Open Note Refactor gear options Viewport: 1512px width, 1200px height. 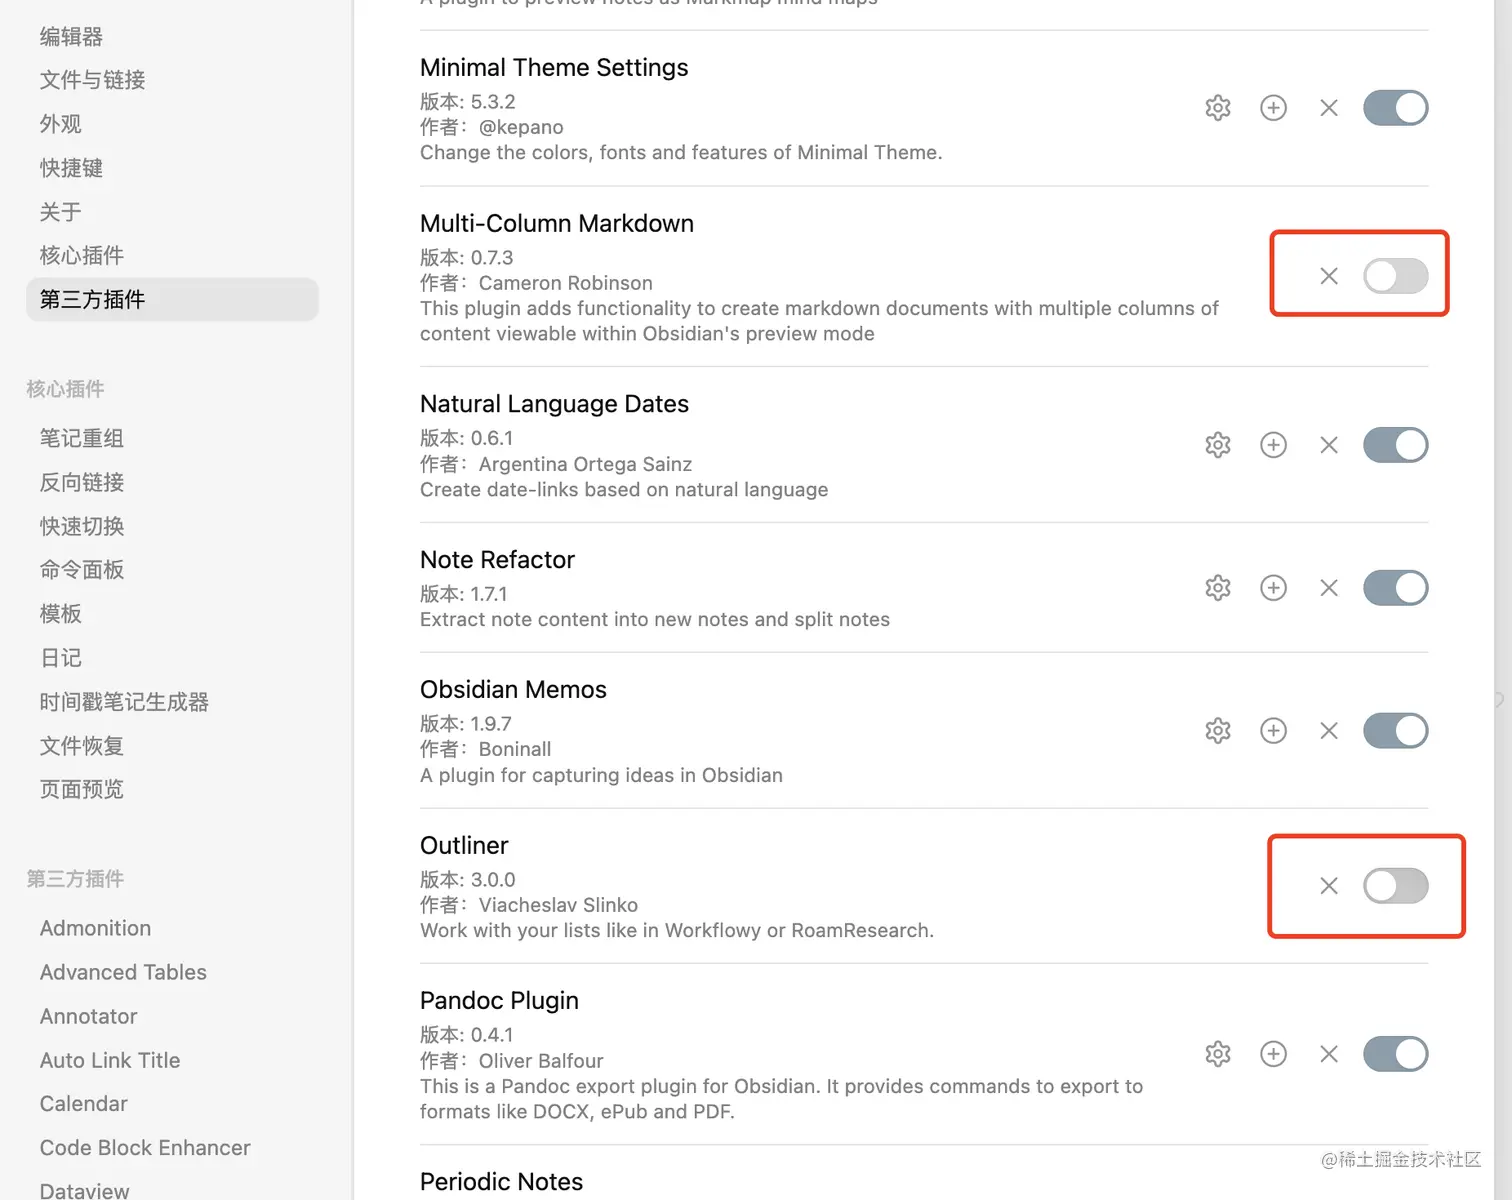(1217, 588)
